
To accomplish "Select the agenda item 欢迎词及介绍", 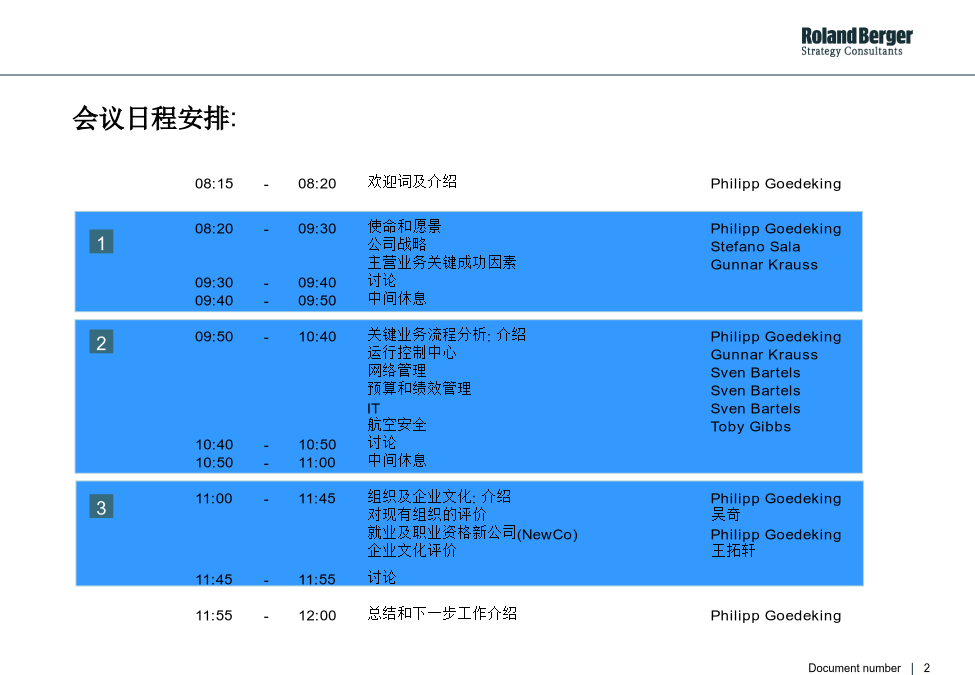I will tap(412, 181).
